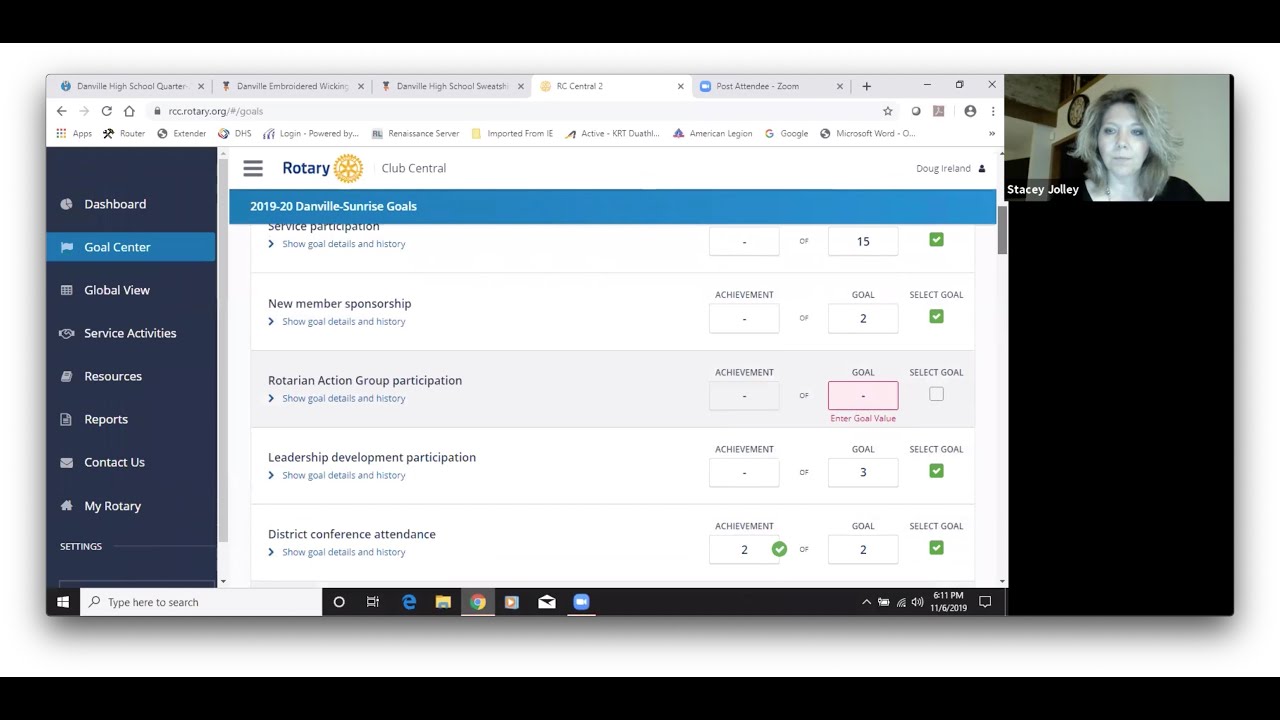Open Chrome three-dot menu

(993, 111)
